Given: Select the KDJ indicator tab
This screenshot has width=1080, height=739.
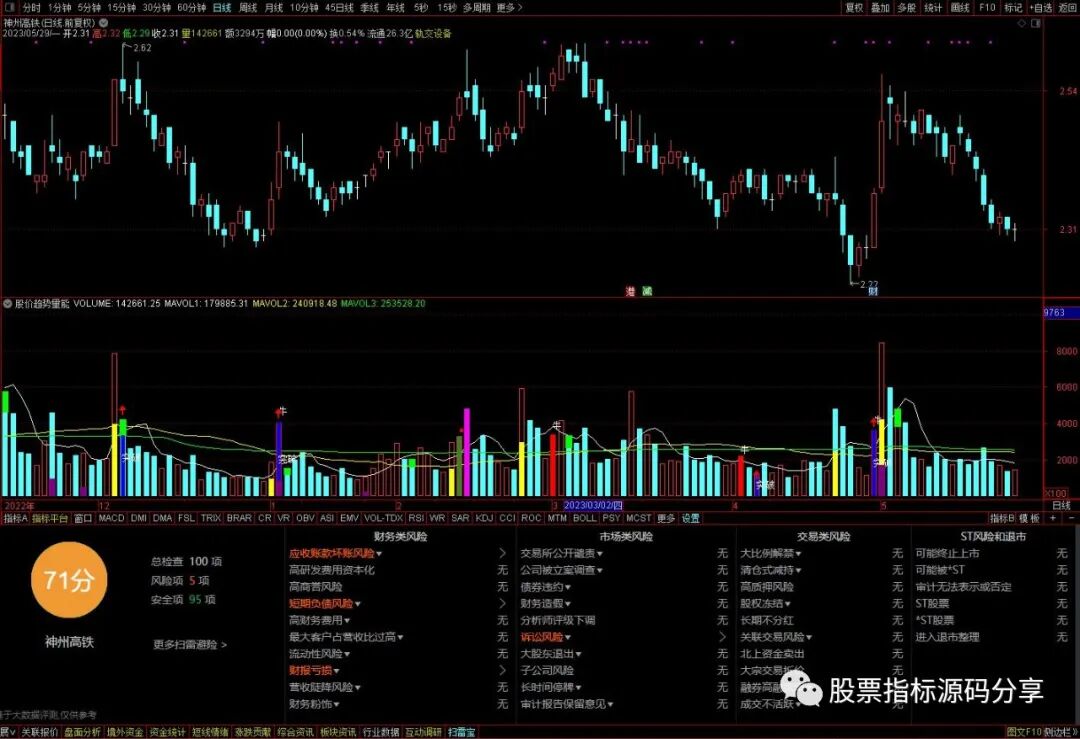Looking at the screenshot, I should click(x=484, y=518).
